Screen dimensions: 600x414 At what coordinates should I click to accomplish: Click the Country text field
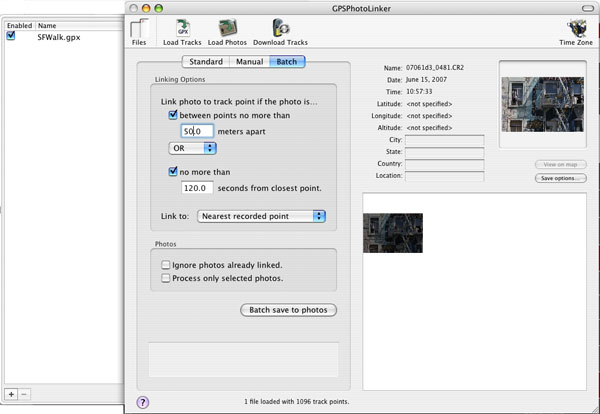pos(445,164)
